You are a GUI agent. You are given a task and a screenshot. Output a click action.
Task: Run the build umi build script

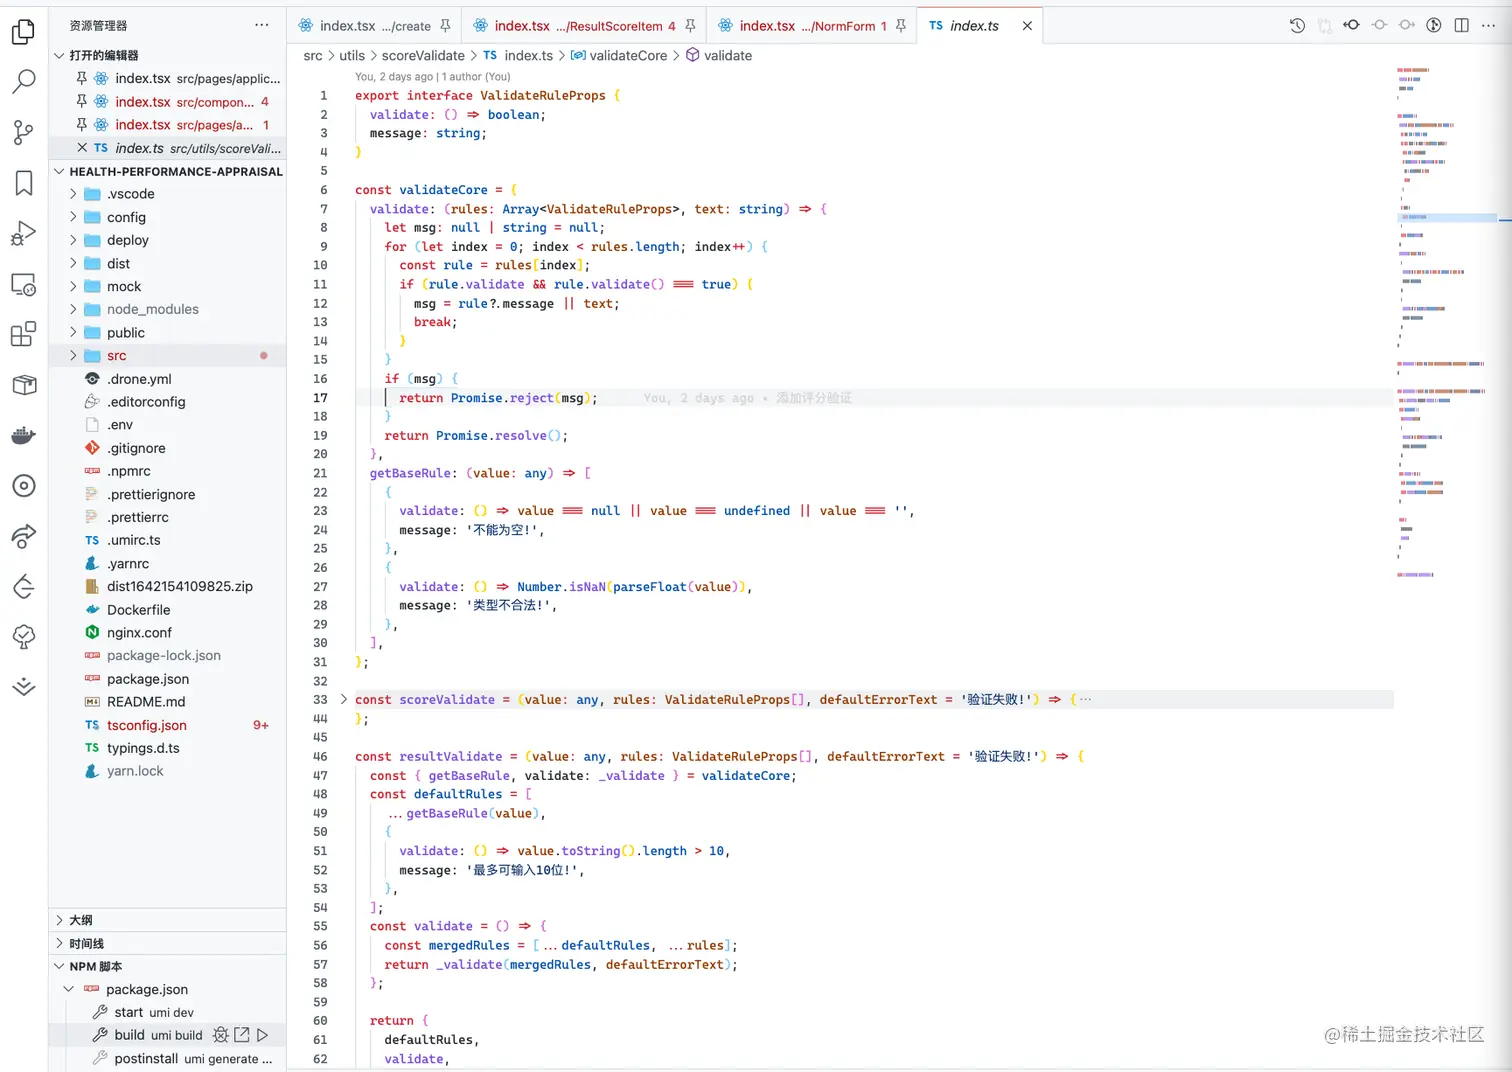(263, 1035)
